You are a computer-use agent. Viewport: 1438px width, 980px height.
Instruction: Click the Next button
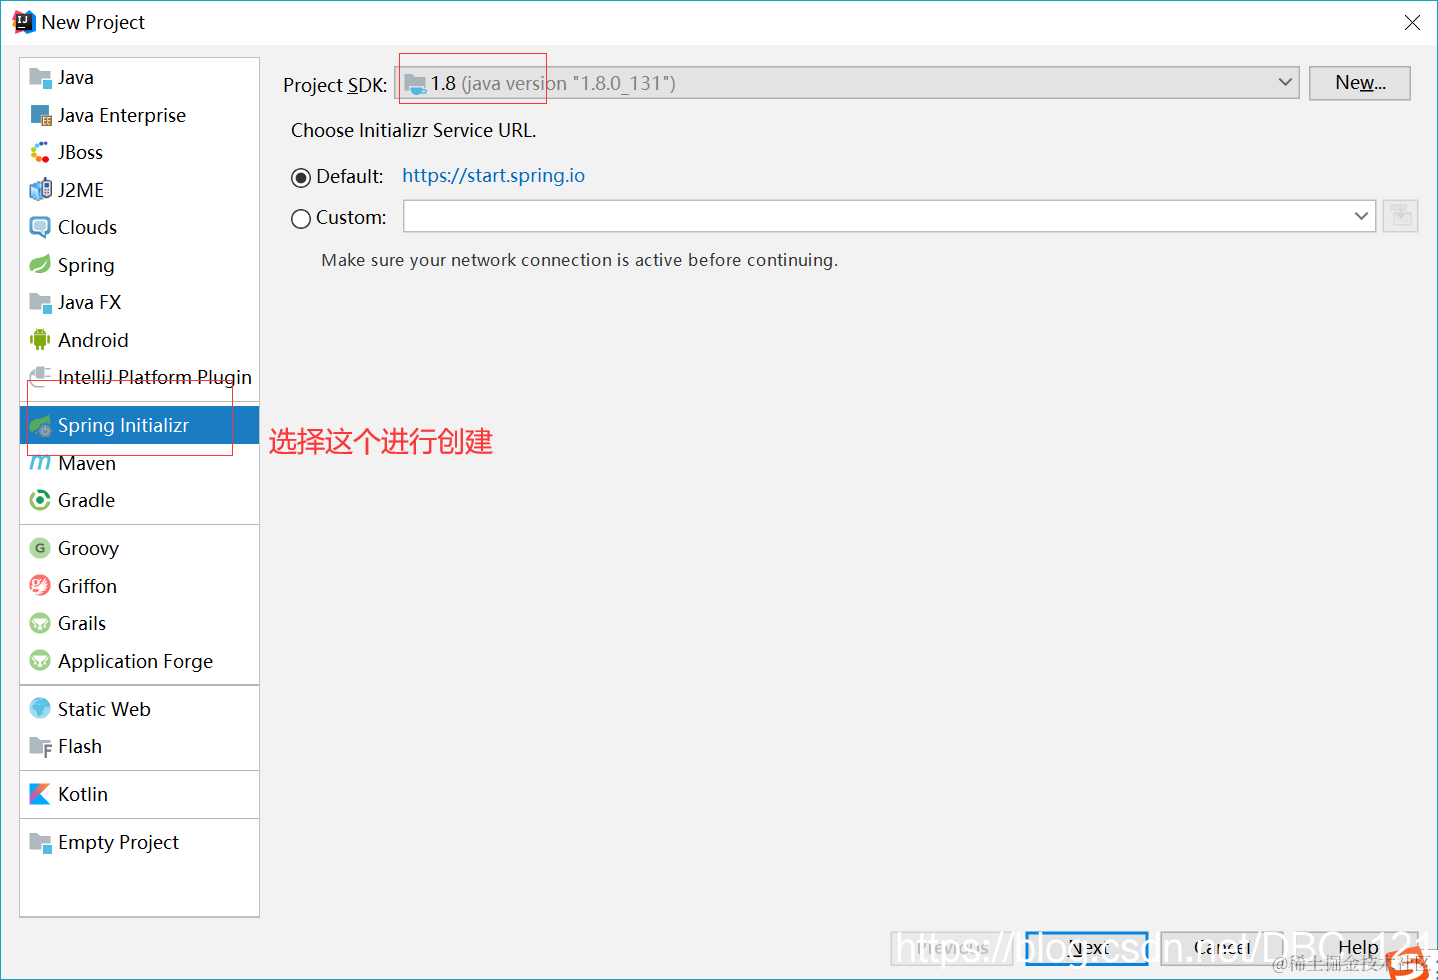click(1087, 947)
